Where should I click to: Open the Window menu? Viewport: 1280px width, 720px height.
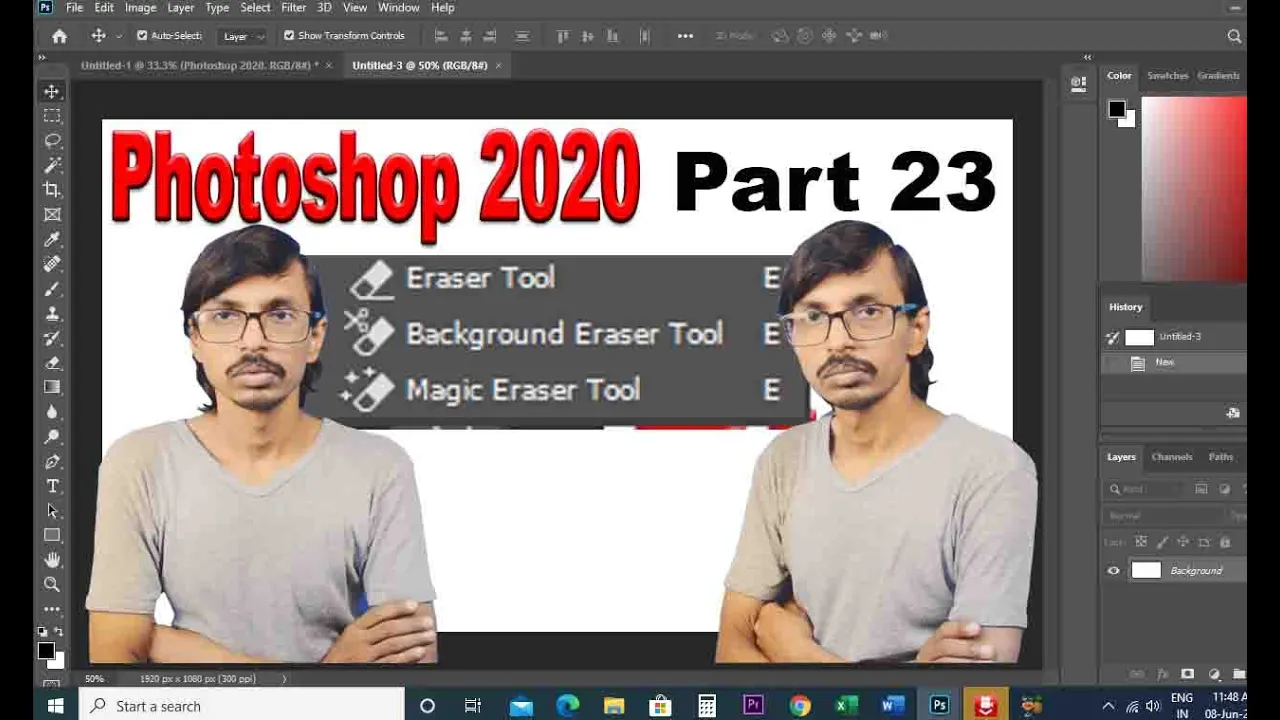point(398,8)
